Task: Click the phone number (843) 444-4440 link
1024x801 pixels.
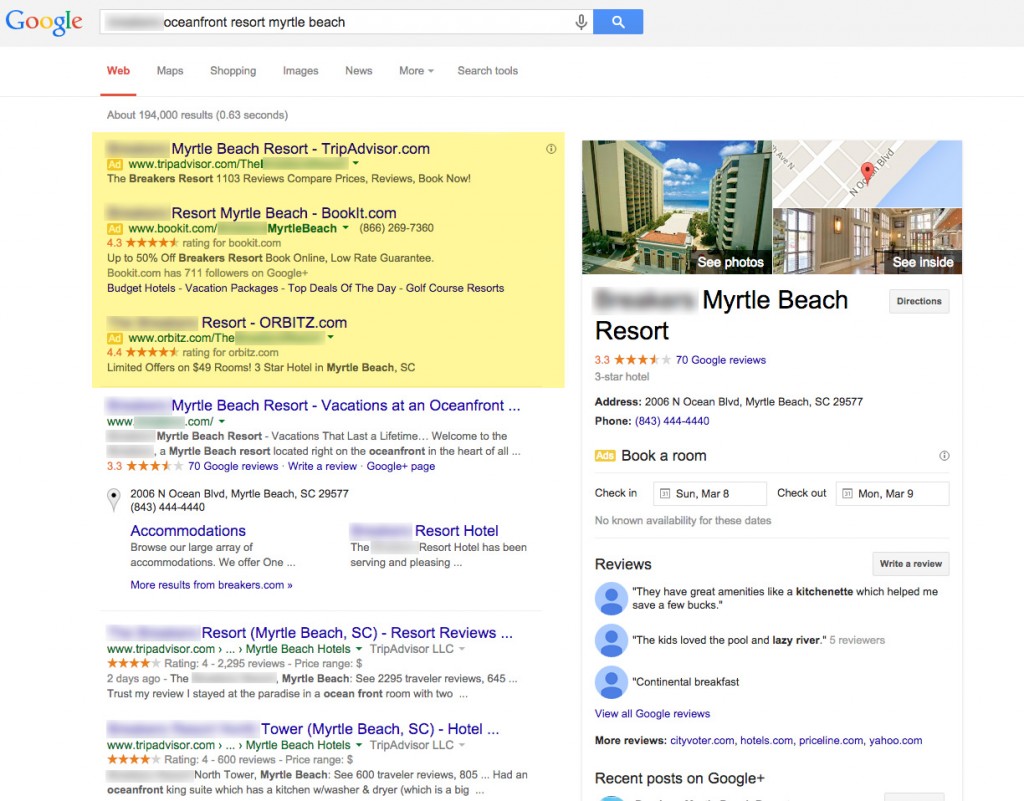Action: 672,421
